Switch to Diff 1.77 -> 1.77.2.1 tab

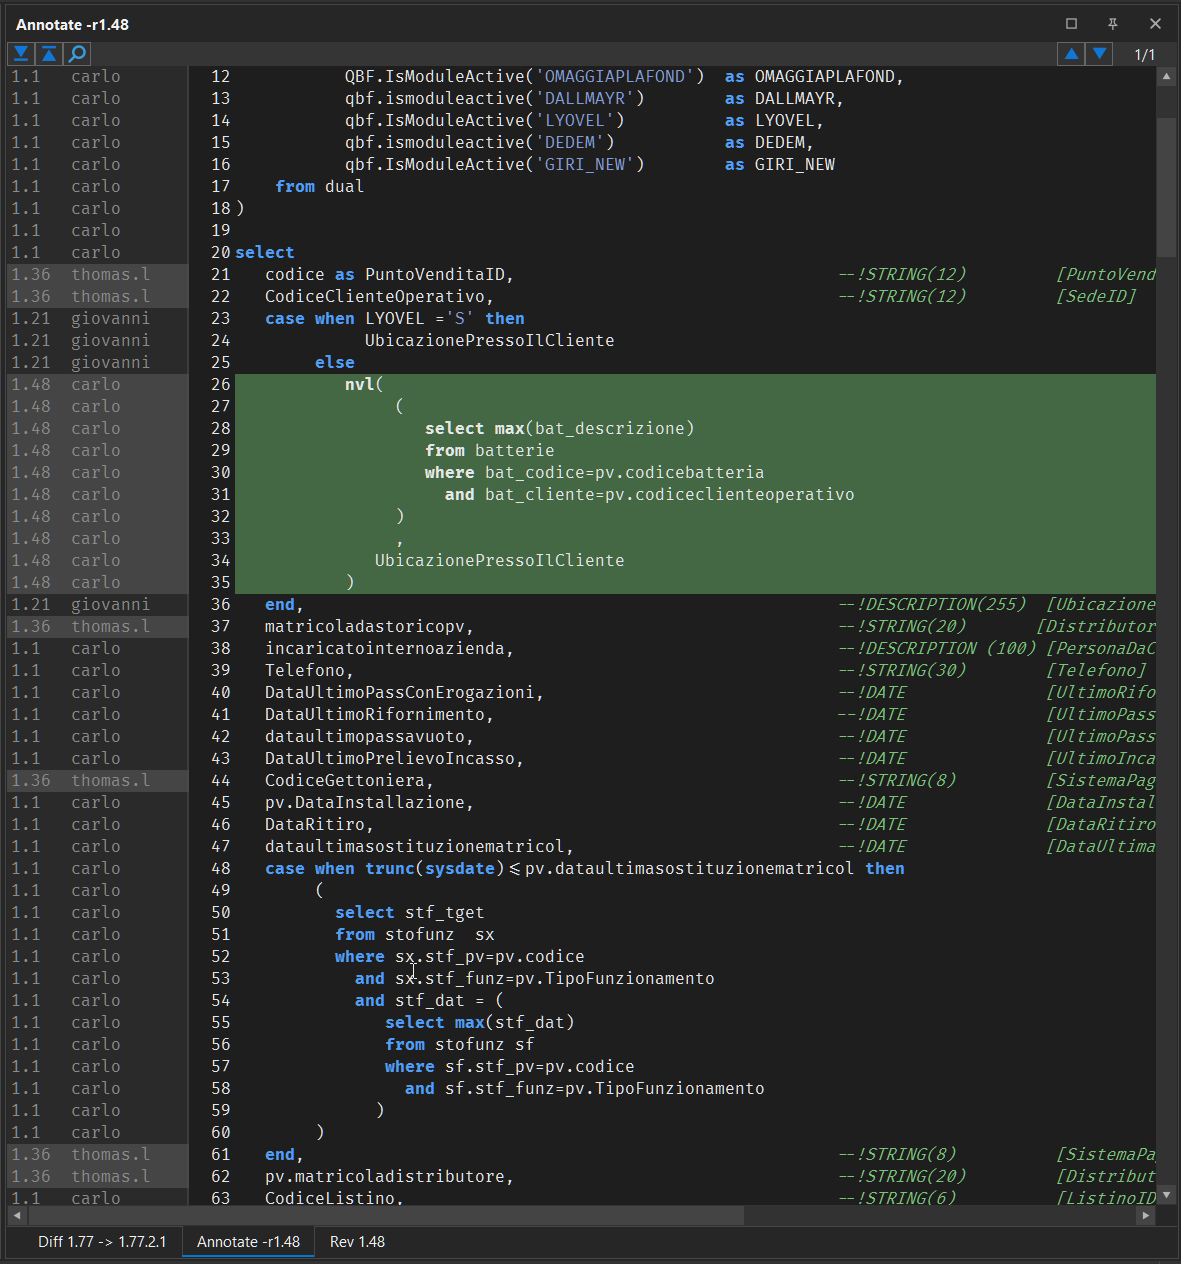102,1242
